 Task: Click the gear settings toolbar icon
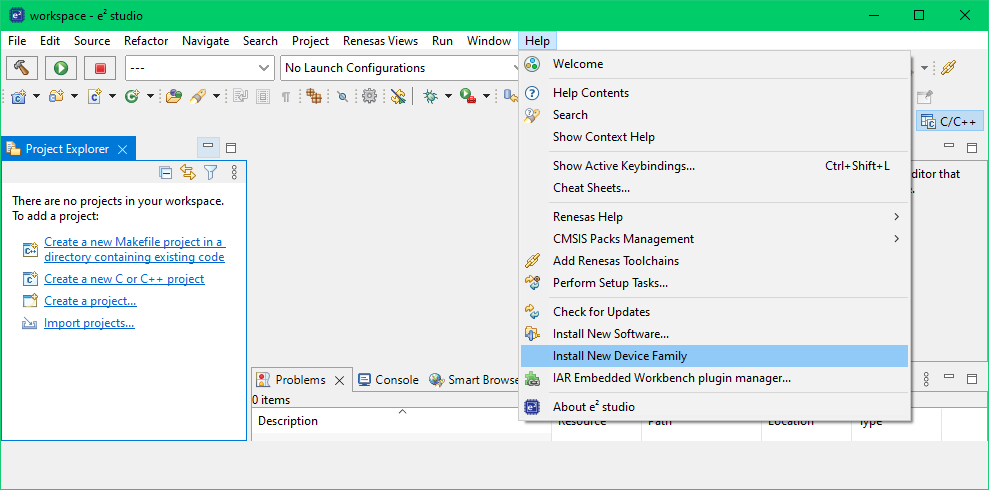point(369,96)
